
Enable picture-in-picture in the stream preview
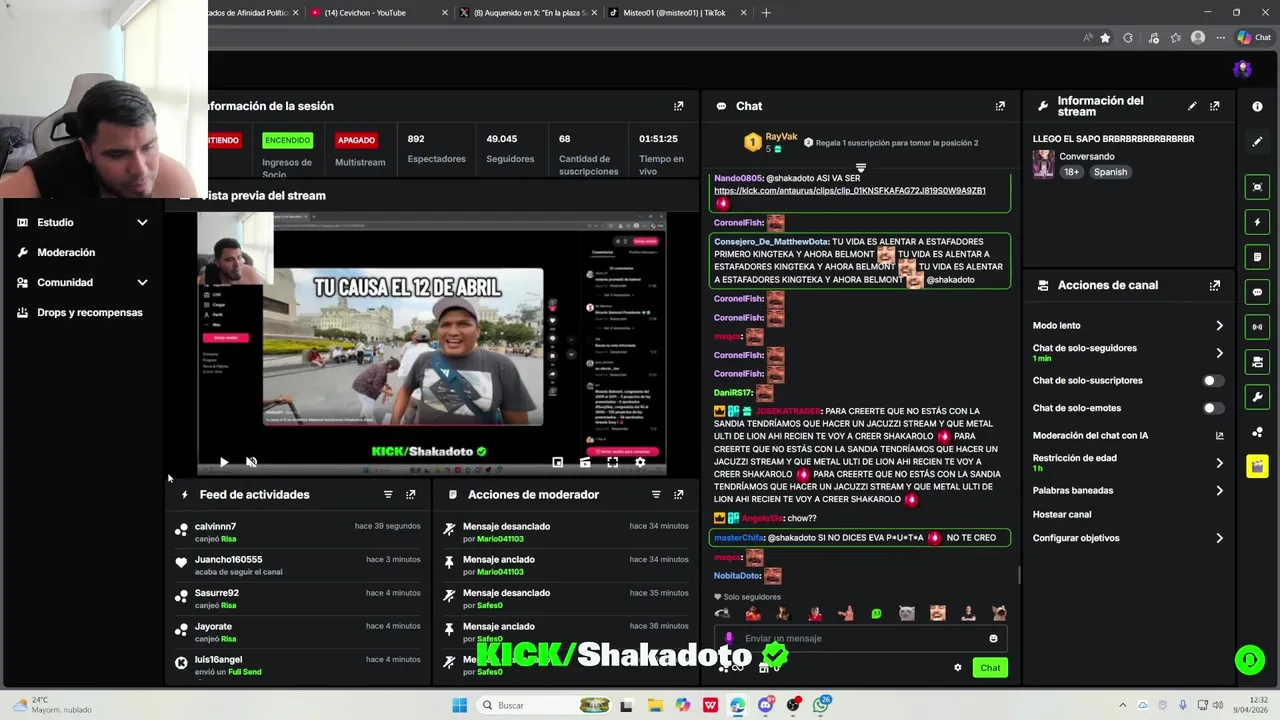[557, 462]
